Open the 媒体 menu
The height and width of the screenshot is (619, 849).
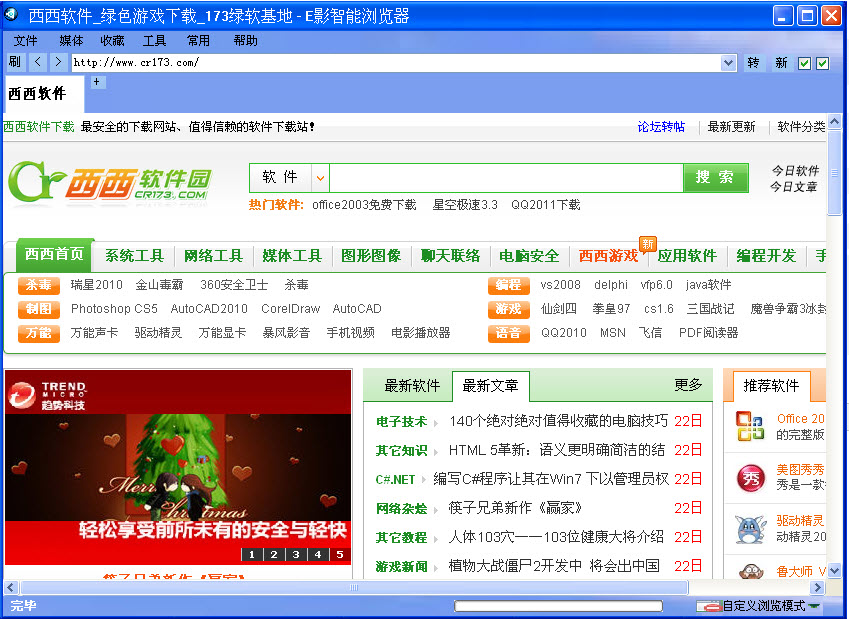click(71, 41)
